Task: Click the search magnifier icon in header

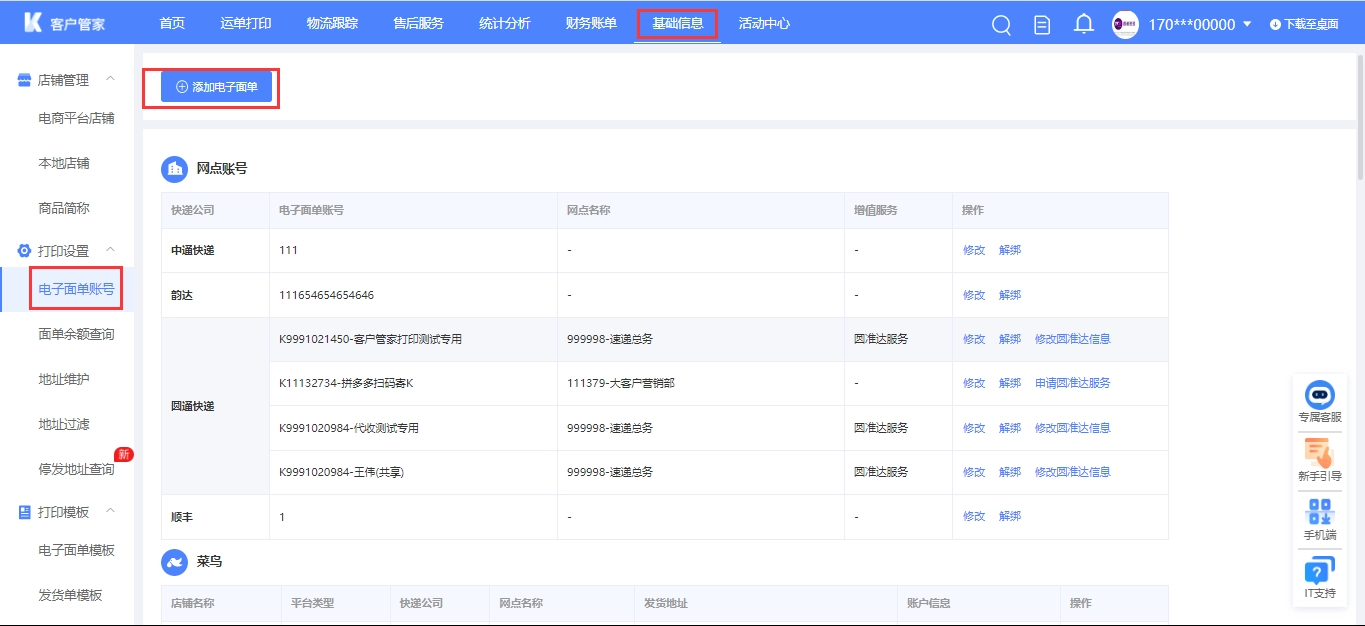Action: pyautogui.click(x=1001, y=25)
